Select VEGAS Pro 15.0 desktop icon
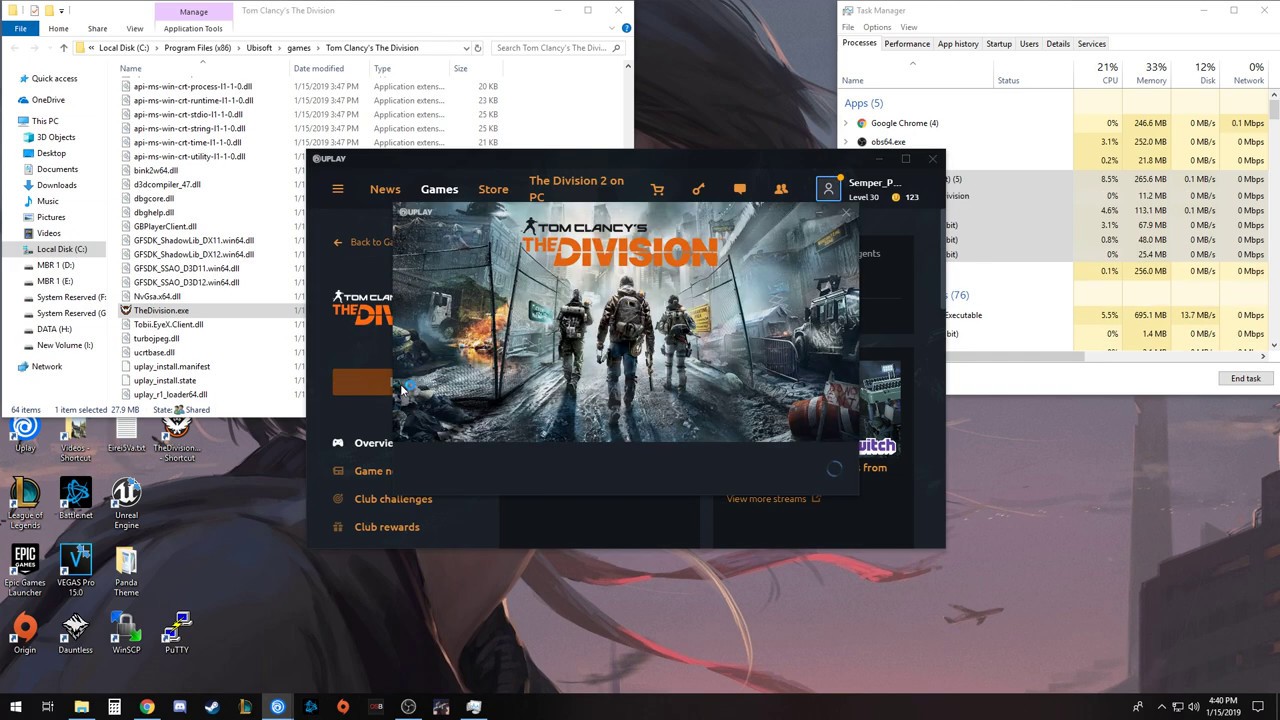Screen dimensions: 1280x720 click(75, 570)
